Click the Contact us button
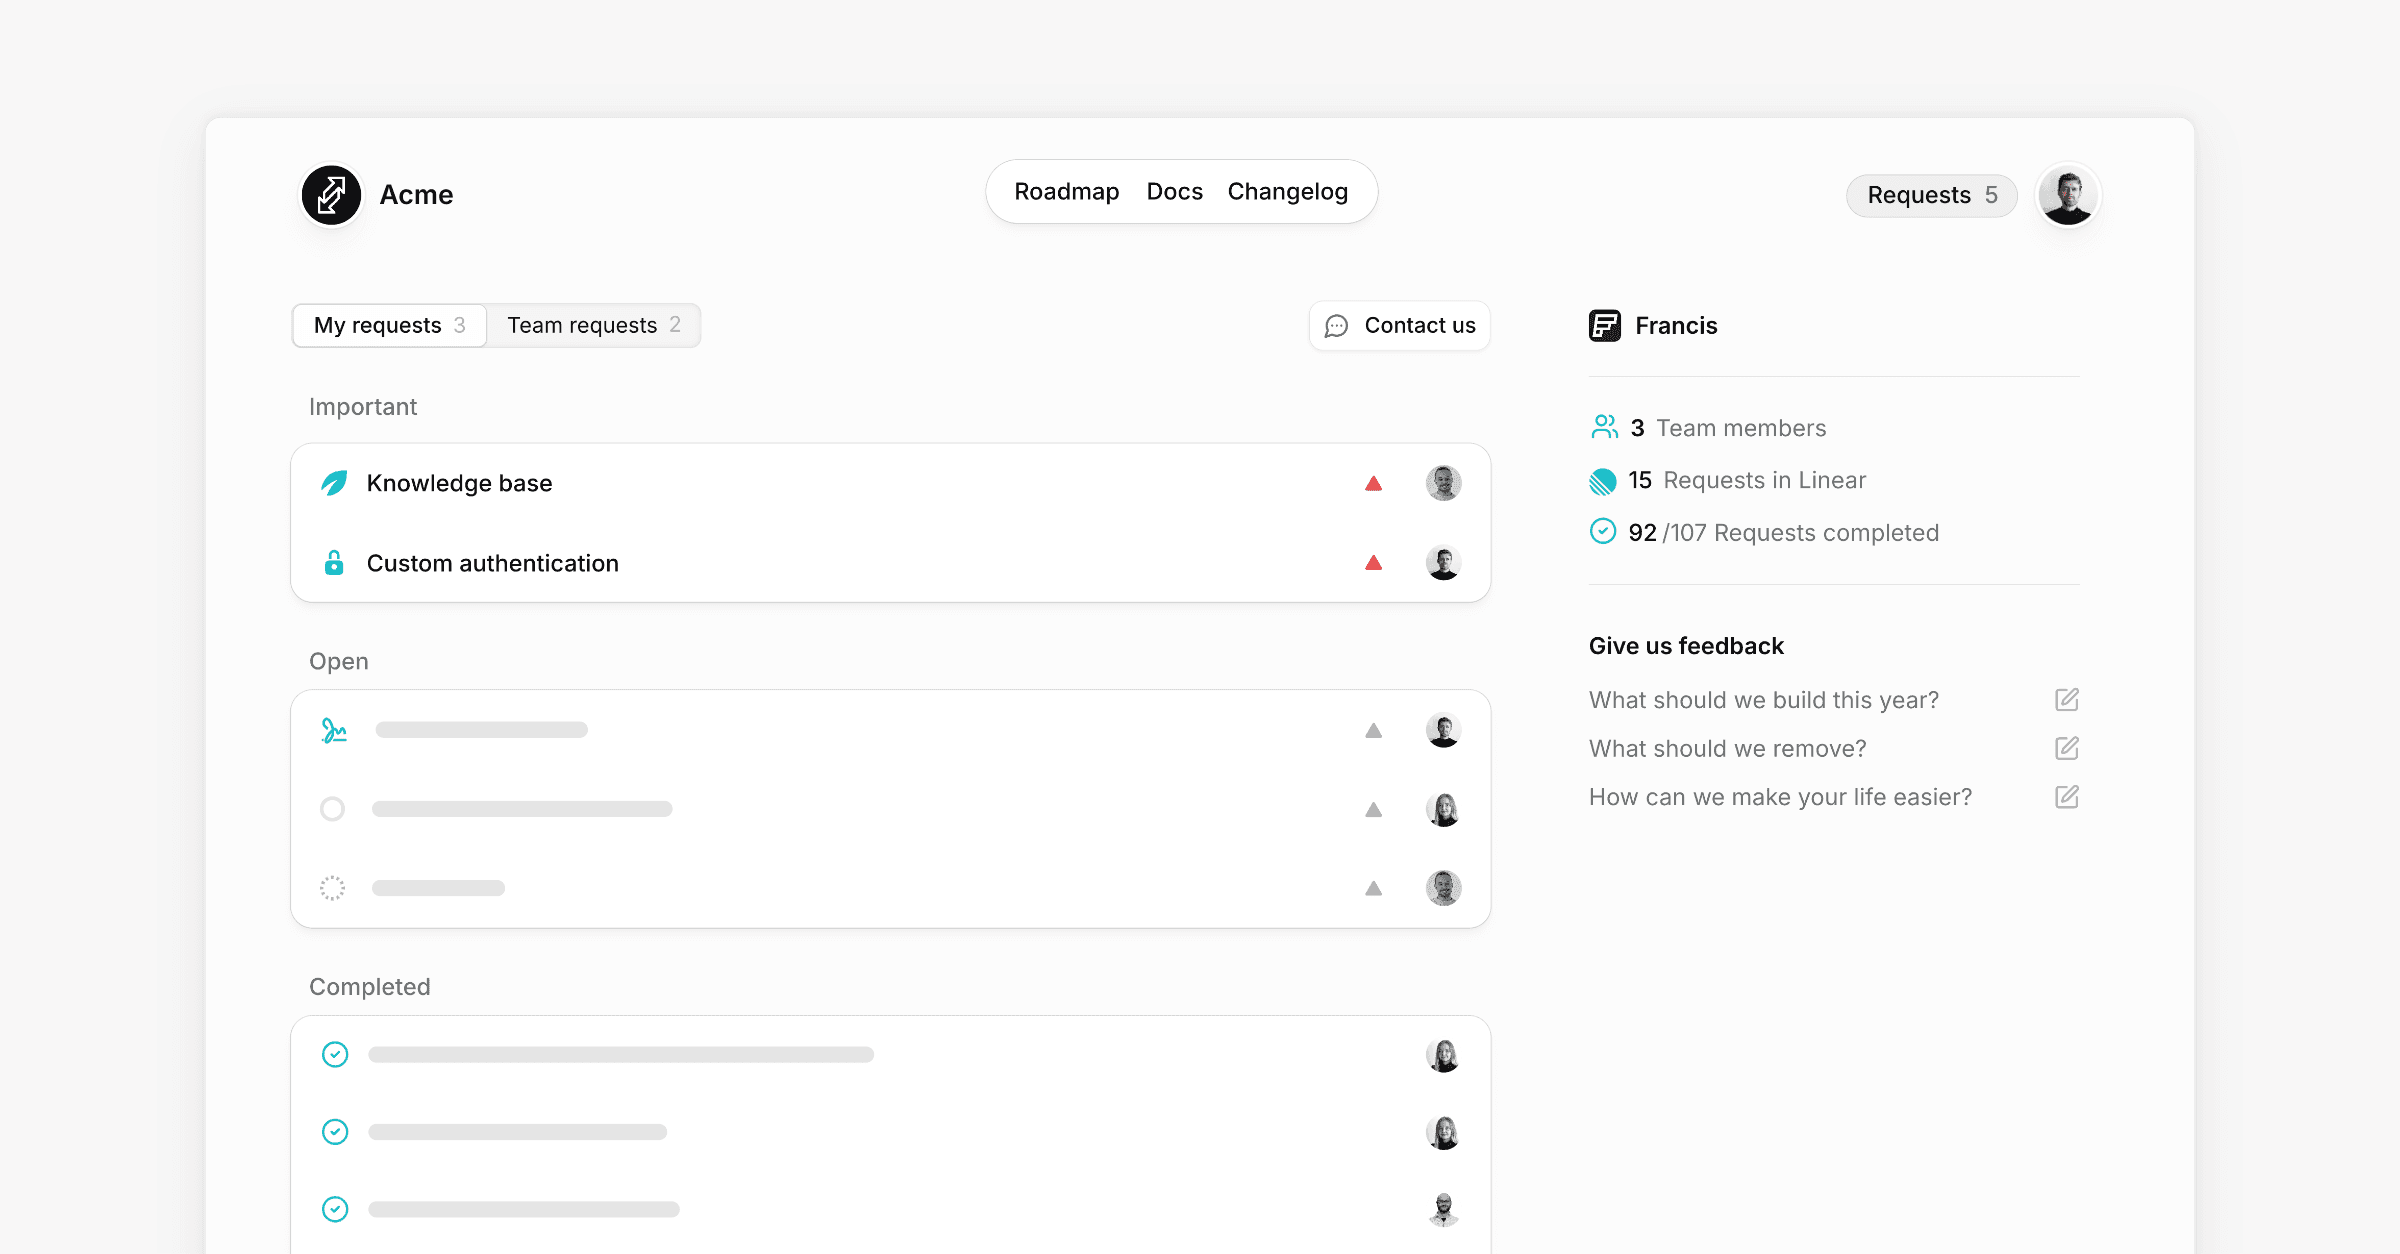This screenshot has height=1254, width=2400. tap(1399, 326)
